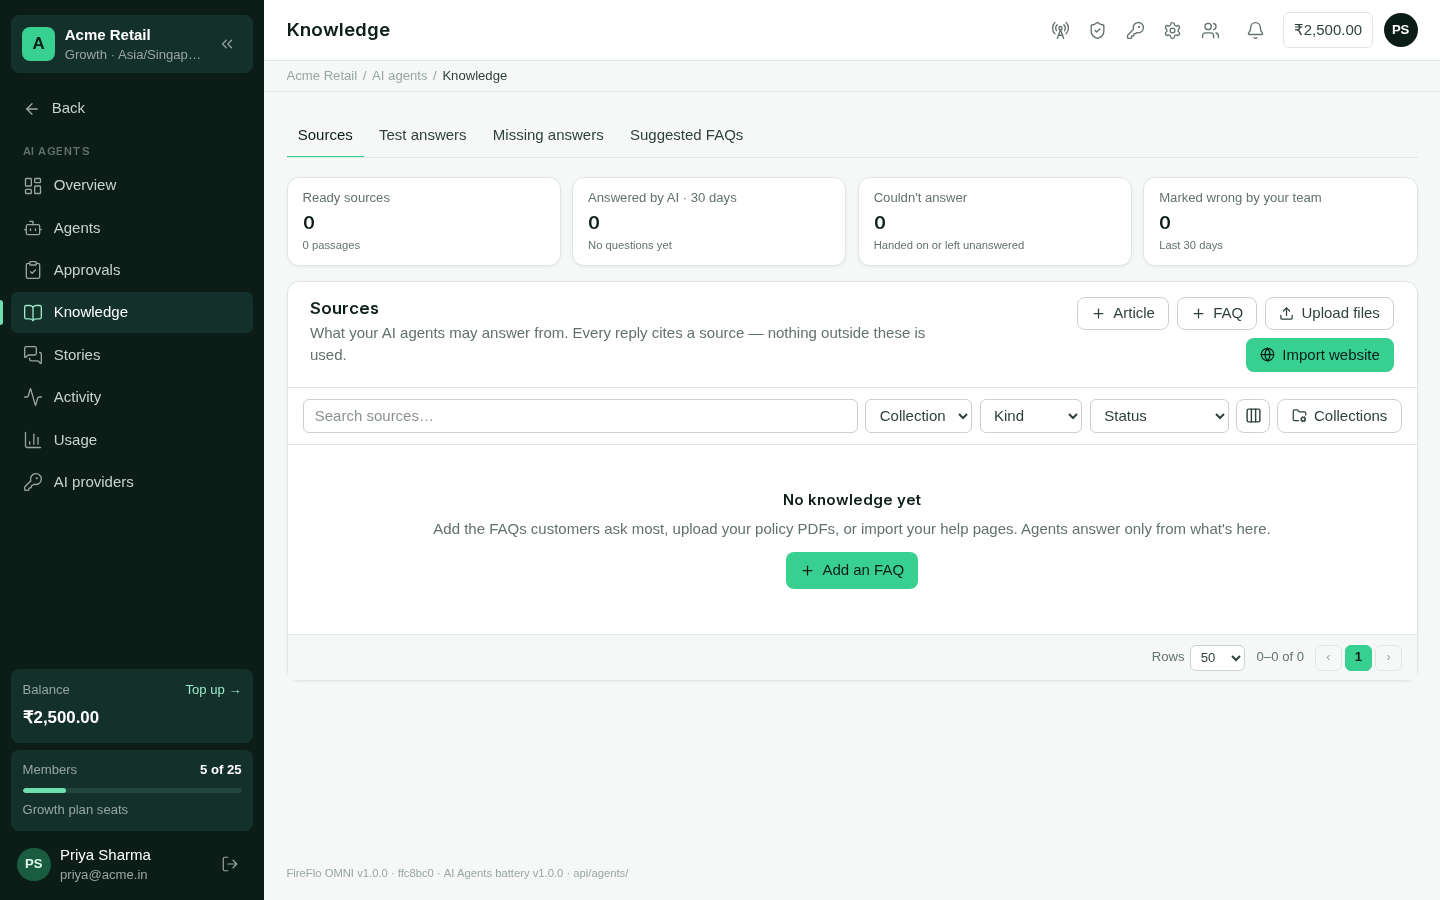Switch to the Missing answers tab
Viewport: 1440px width, 900px height.
(548, 135)
